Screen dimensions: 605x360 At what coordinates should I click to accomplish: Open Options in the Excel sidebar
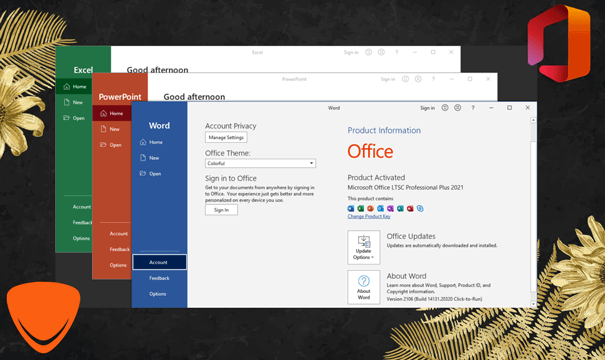pos(81,238)
